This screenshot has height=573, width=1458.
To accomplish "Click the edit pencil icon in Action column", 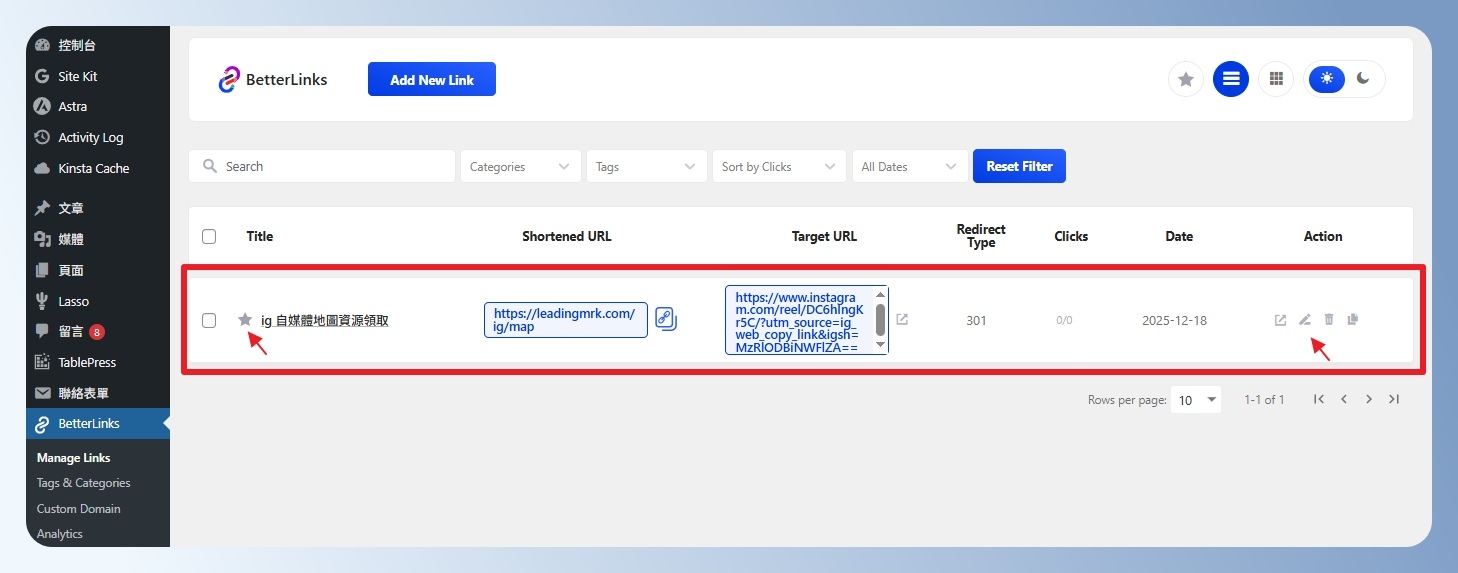I will (1304, 320).
